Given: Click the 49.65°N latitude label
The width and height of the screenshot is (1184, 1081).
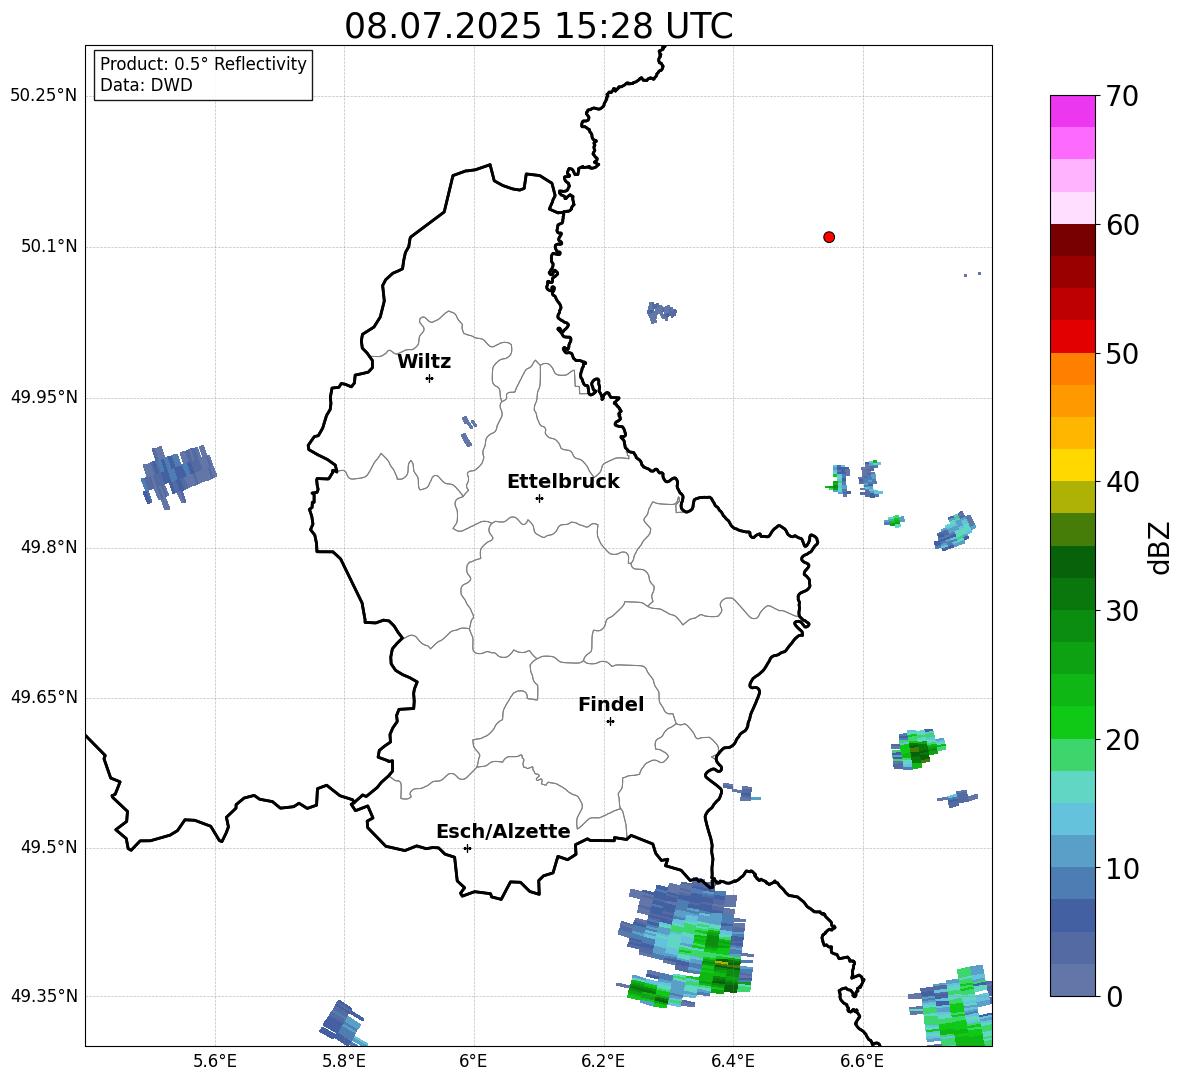Looking at the screenshot, I should pyautogui.click(x=44, y=697).
